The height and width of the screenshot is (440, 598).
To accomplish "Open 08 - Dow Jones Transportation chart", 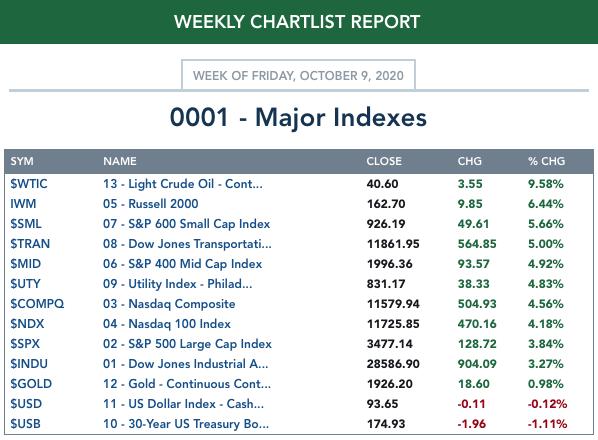I will [187, 244].
